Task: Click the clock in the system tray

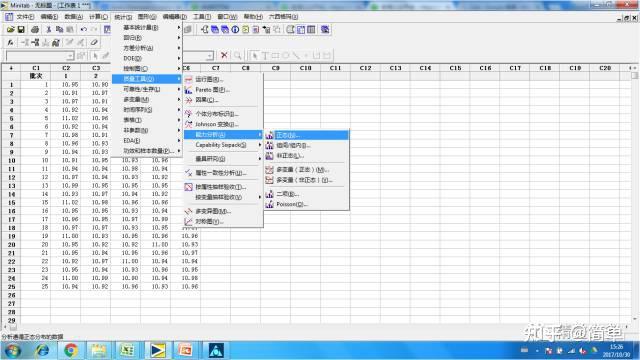Action: pyautogui.click(x=616, y=351)
